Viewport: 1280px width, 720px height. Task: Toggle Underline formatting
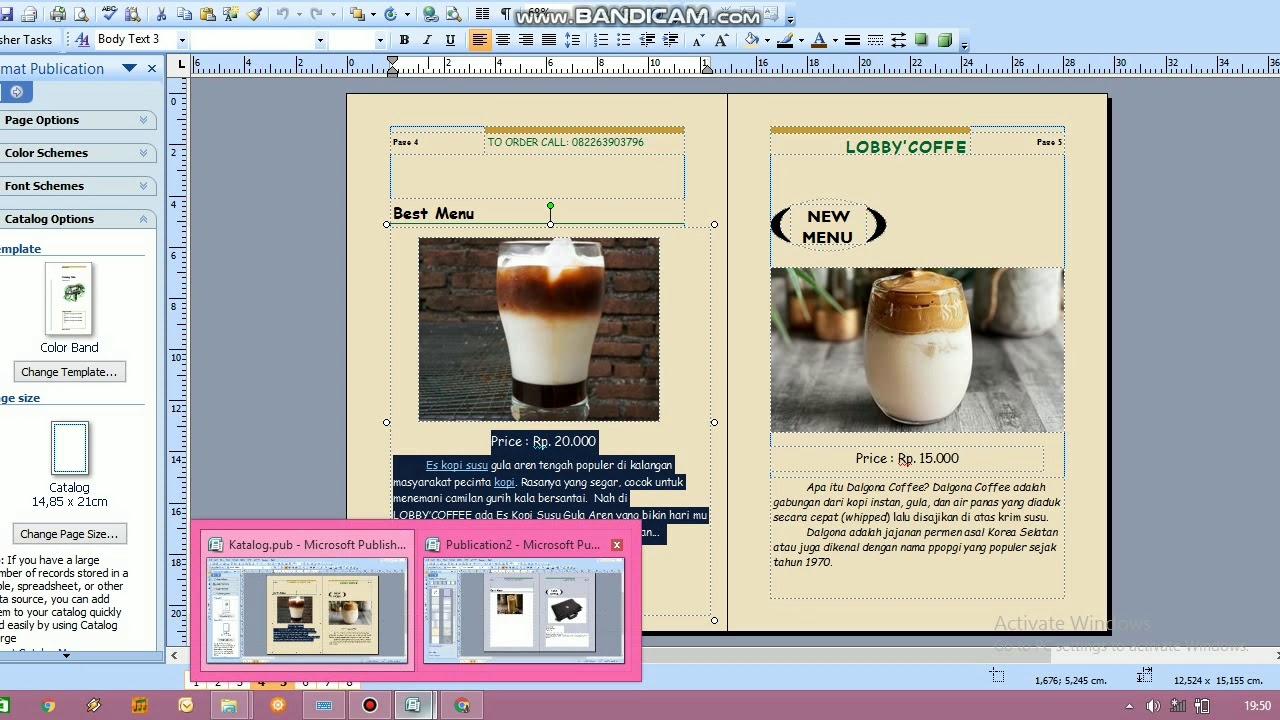click(x=450, y=40)
